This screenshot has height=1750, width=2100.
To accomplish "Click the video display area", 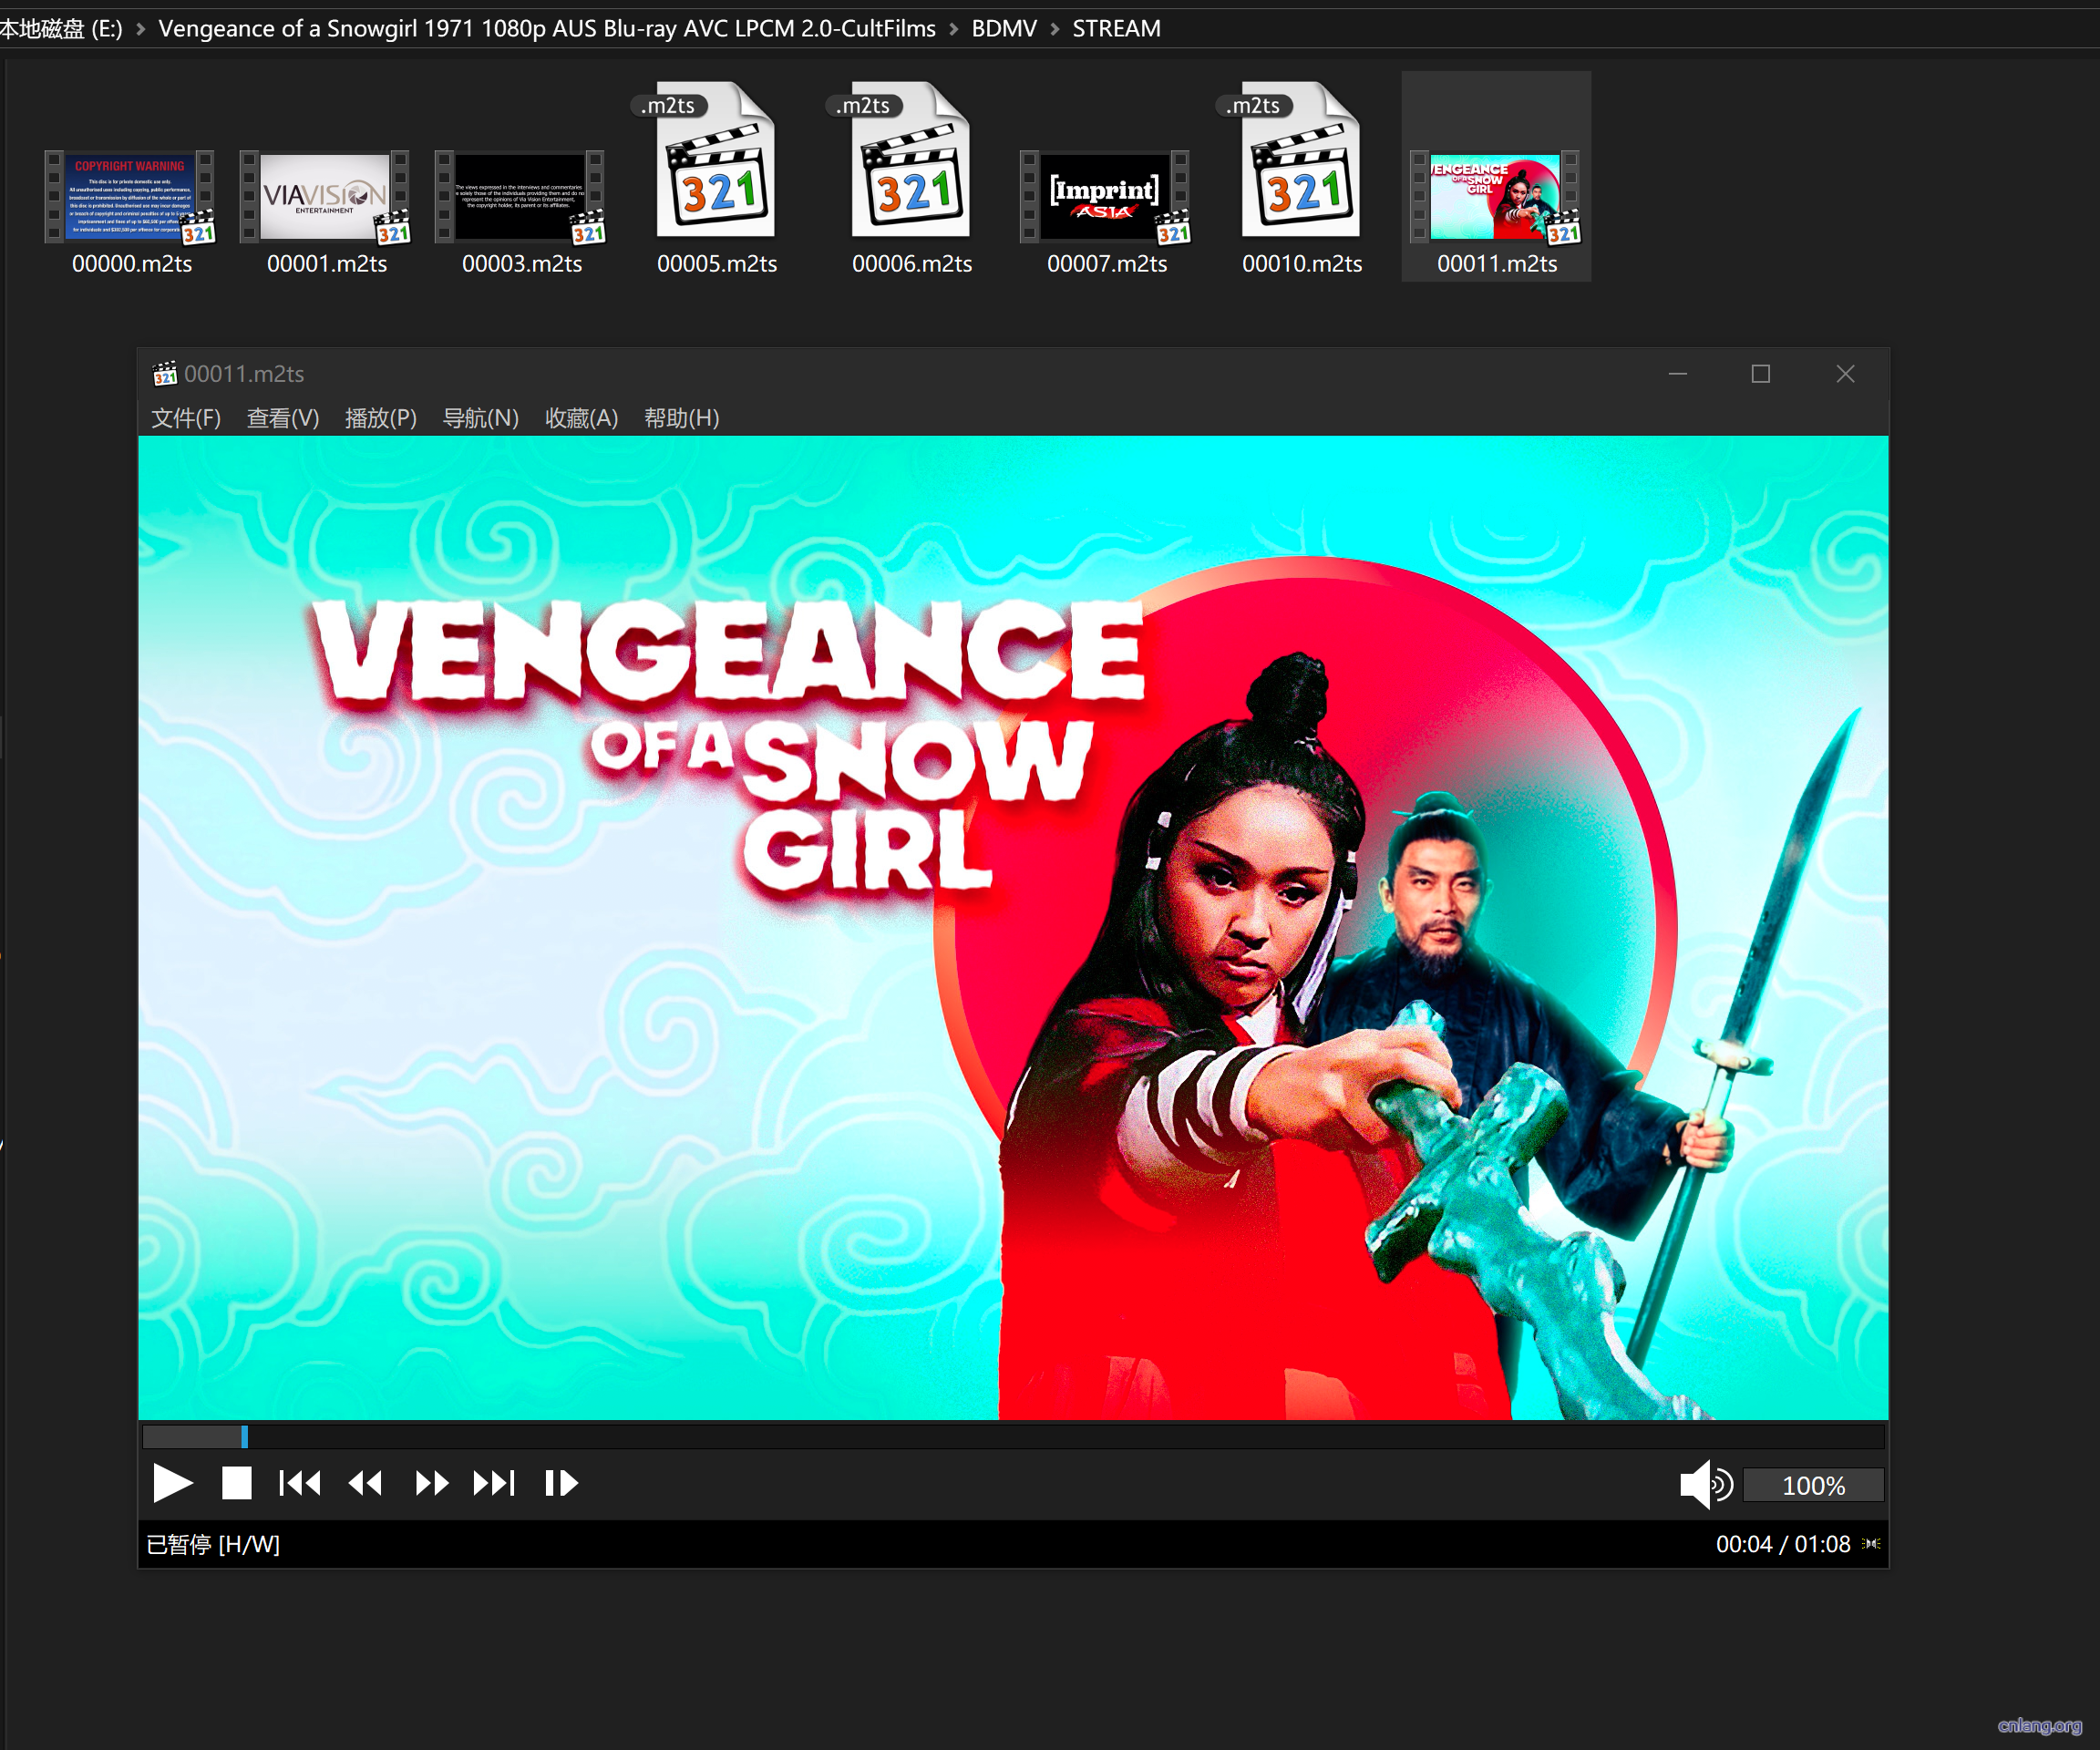I will [1013, 927].
